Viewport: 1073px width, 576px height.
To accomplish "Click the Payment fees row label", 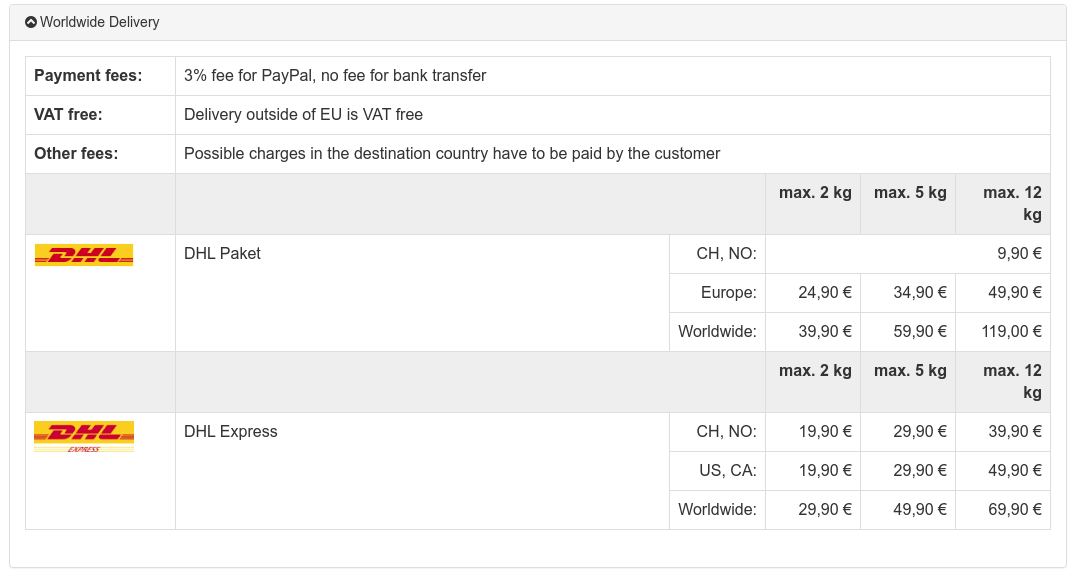I will click(x=88, y=76).
